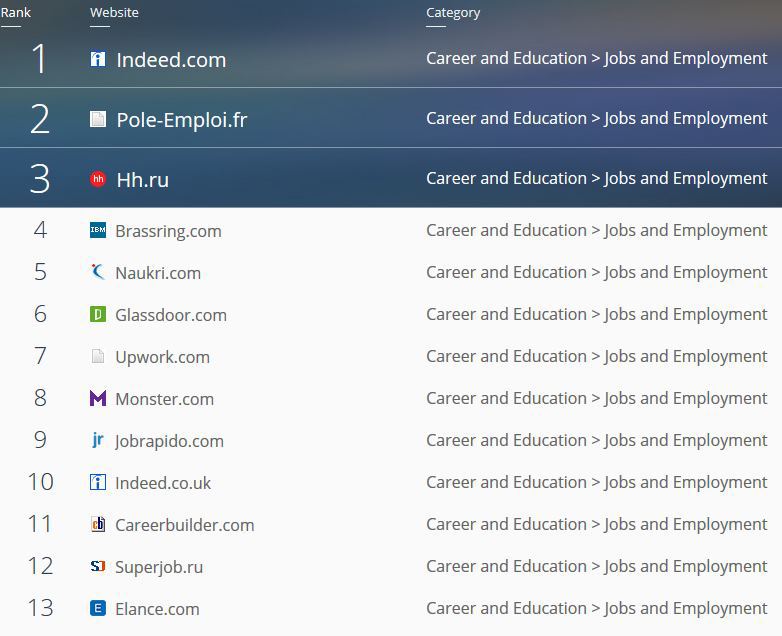Click the category text in Hh.ru row

596,179
